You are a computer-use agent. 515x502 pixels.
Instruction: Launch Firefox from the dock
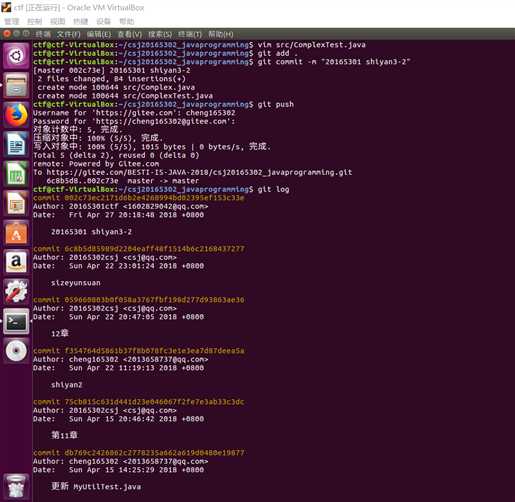pos(16,114)
